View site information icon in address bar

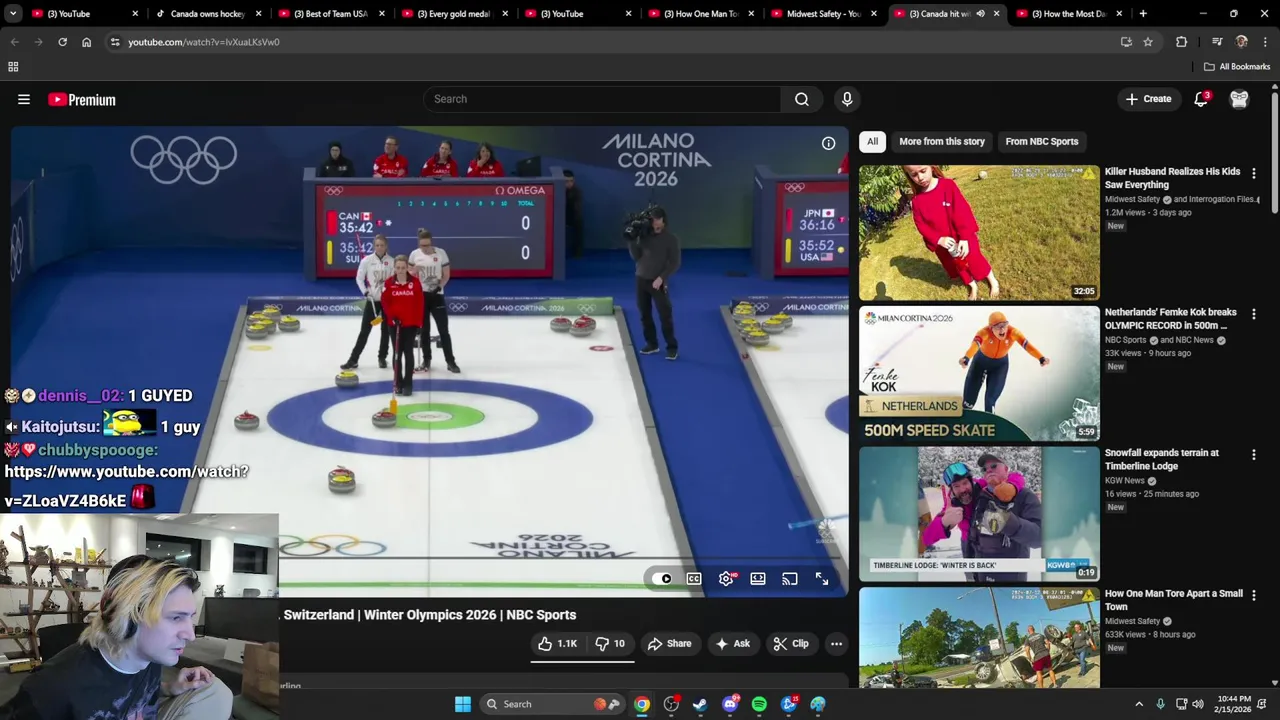[115, 42]
